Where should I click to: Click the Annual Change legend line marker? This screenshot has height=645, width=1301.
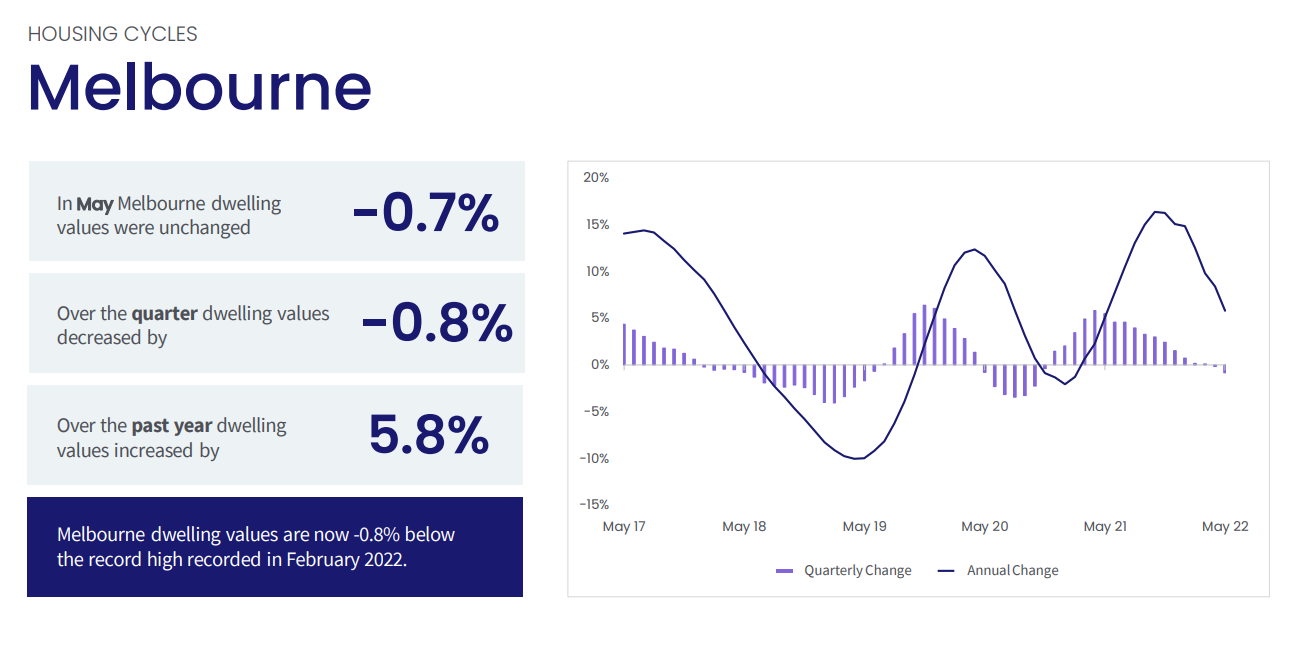[x=946, y=571]
